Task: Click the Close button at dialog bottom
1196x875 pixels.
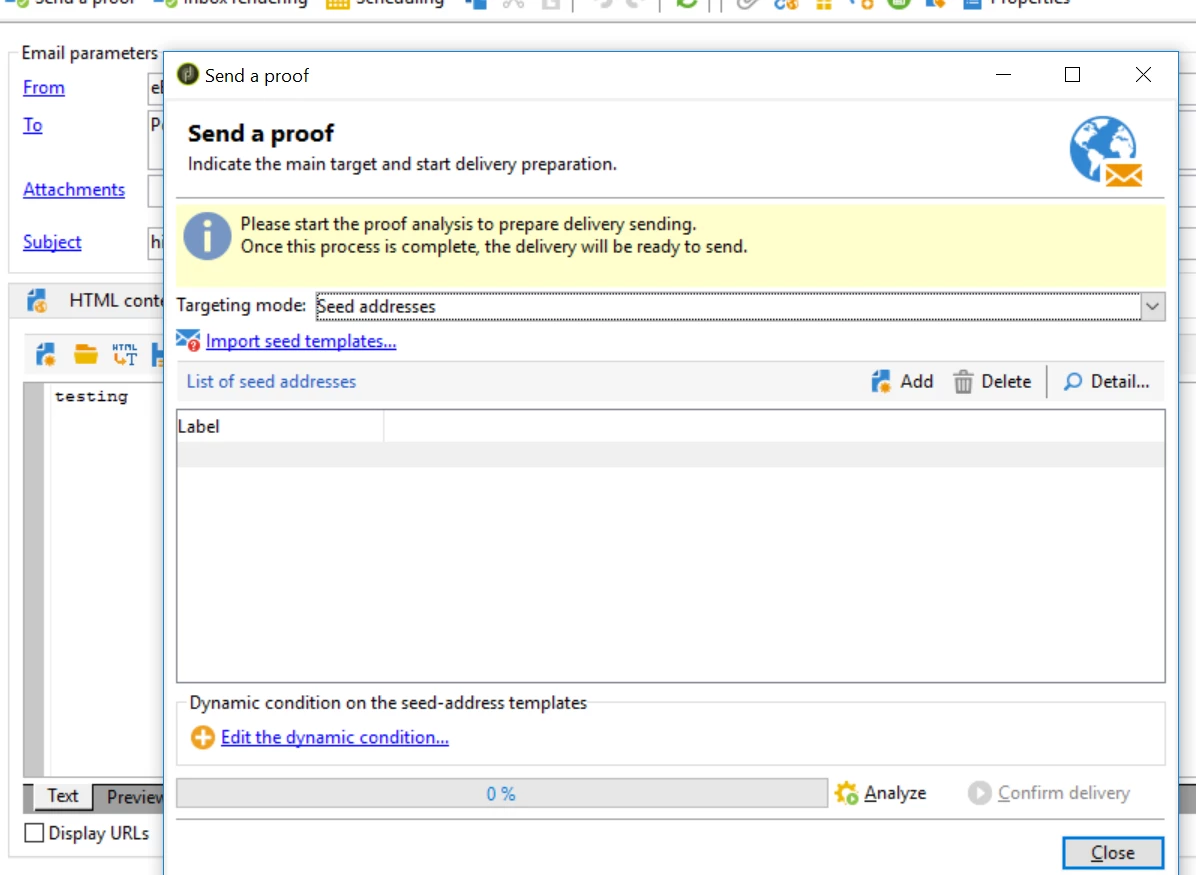Action: click(x=1113, y=853)
